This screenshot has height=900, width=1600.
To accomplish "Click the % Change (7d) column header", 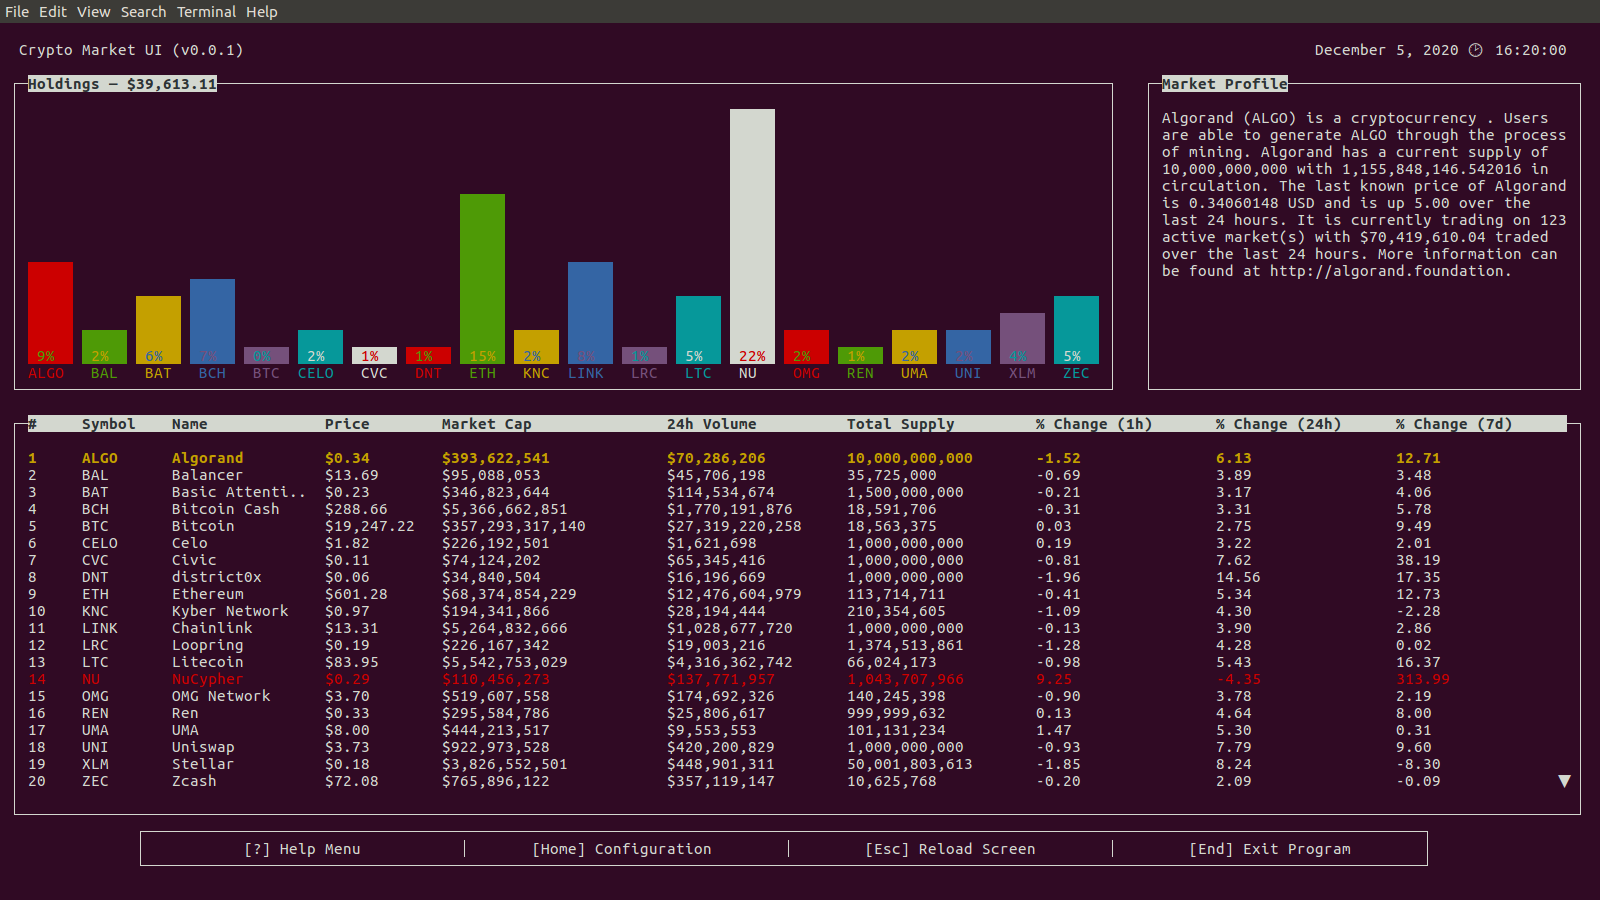I will (x=1454, y=424).
